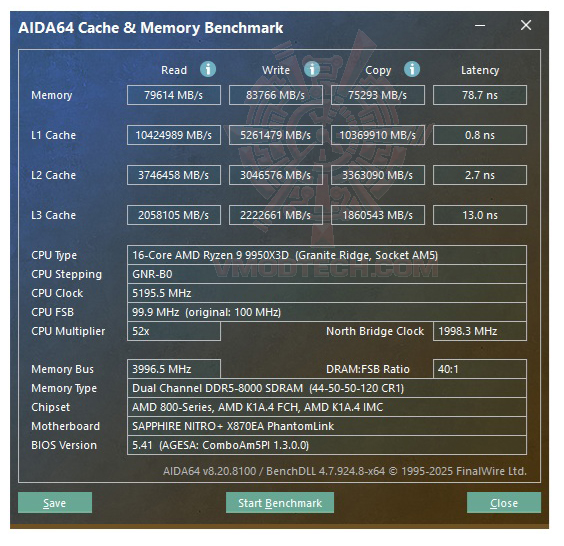Save the benchmark results
The height and width of the screenshot is (546, 564).
[55, 502]
